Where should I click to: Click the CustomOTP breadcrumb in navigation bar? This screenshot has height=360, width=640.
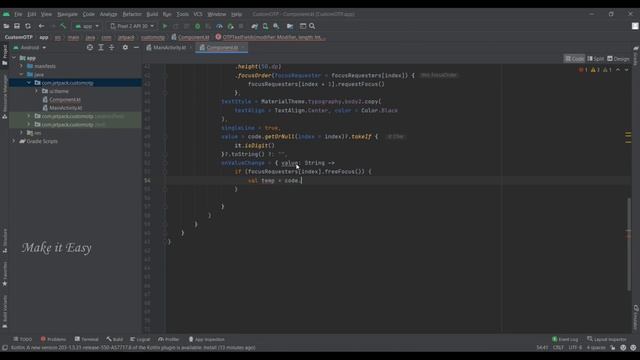18,37
